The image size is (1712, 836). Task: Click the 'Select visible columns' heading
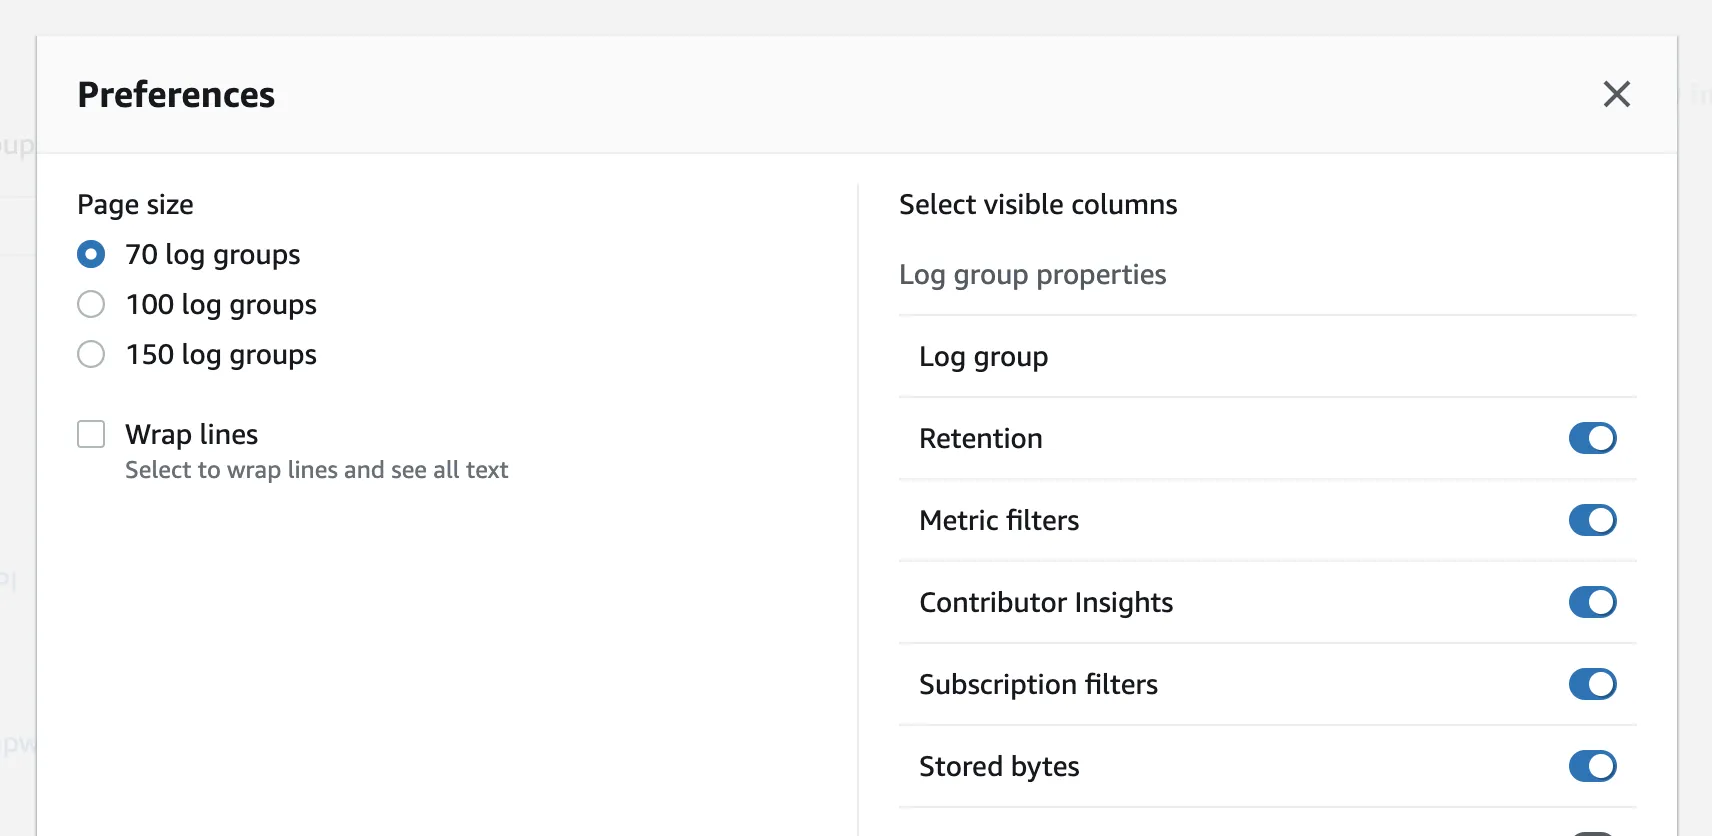(1038, 205)
